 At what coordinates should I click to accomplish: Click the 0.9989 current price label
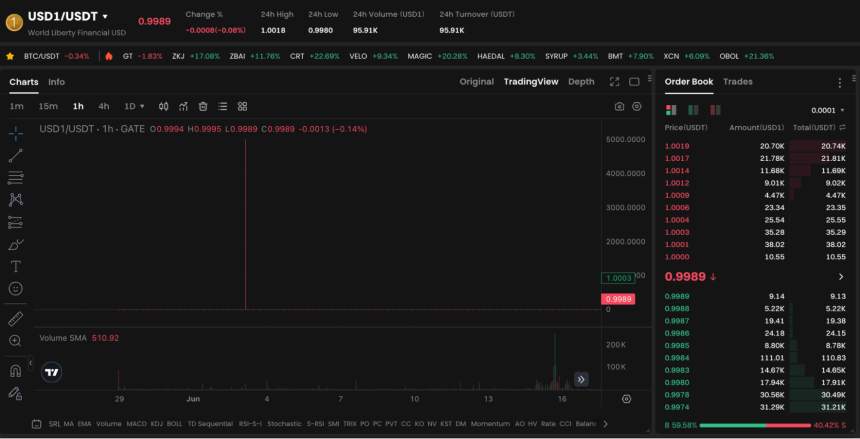(x=618, y=299)
